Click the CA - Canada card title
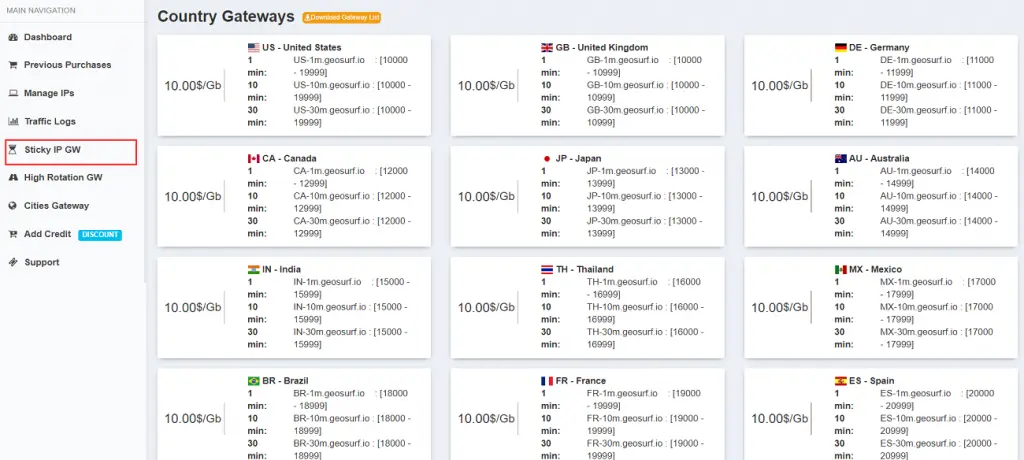 pos(289,159)
